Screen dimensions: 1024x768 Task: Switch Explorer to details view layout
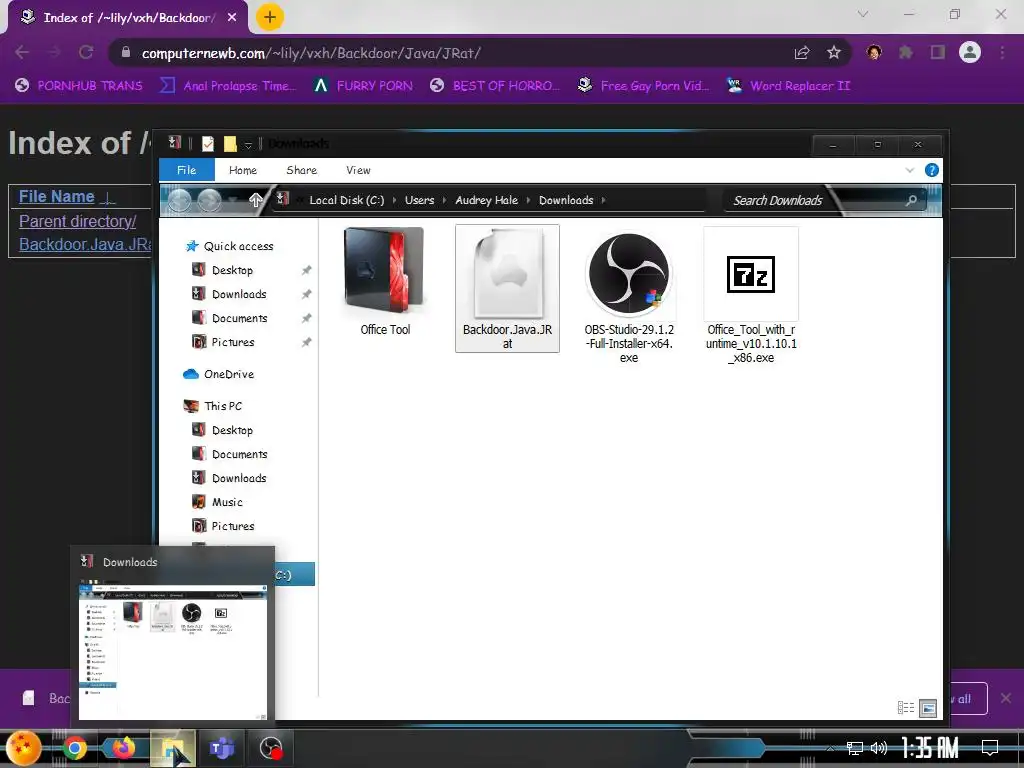[906, 707]
